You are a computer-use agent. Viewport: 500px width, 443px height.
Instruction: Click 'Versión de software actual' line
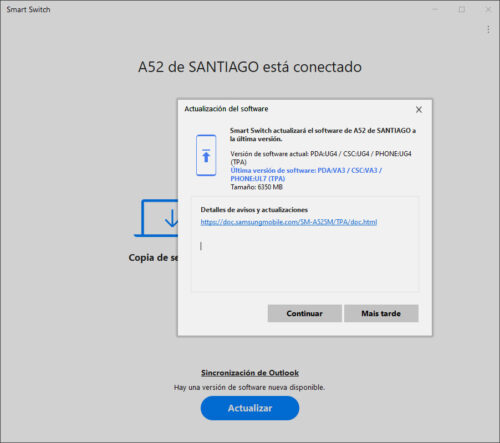(321, 158)
